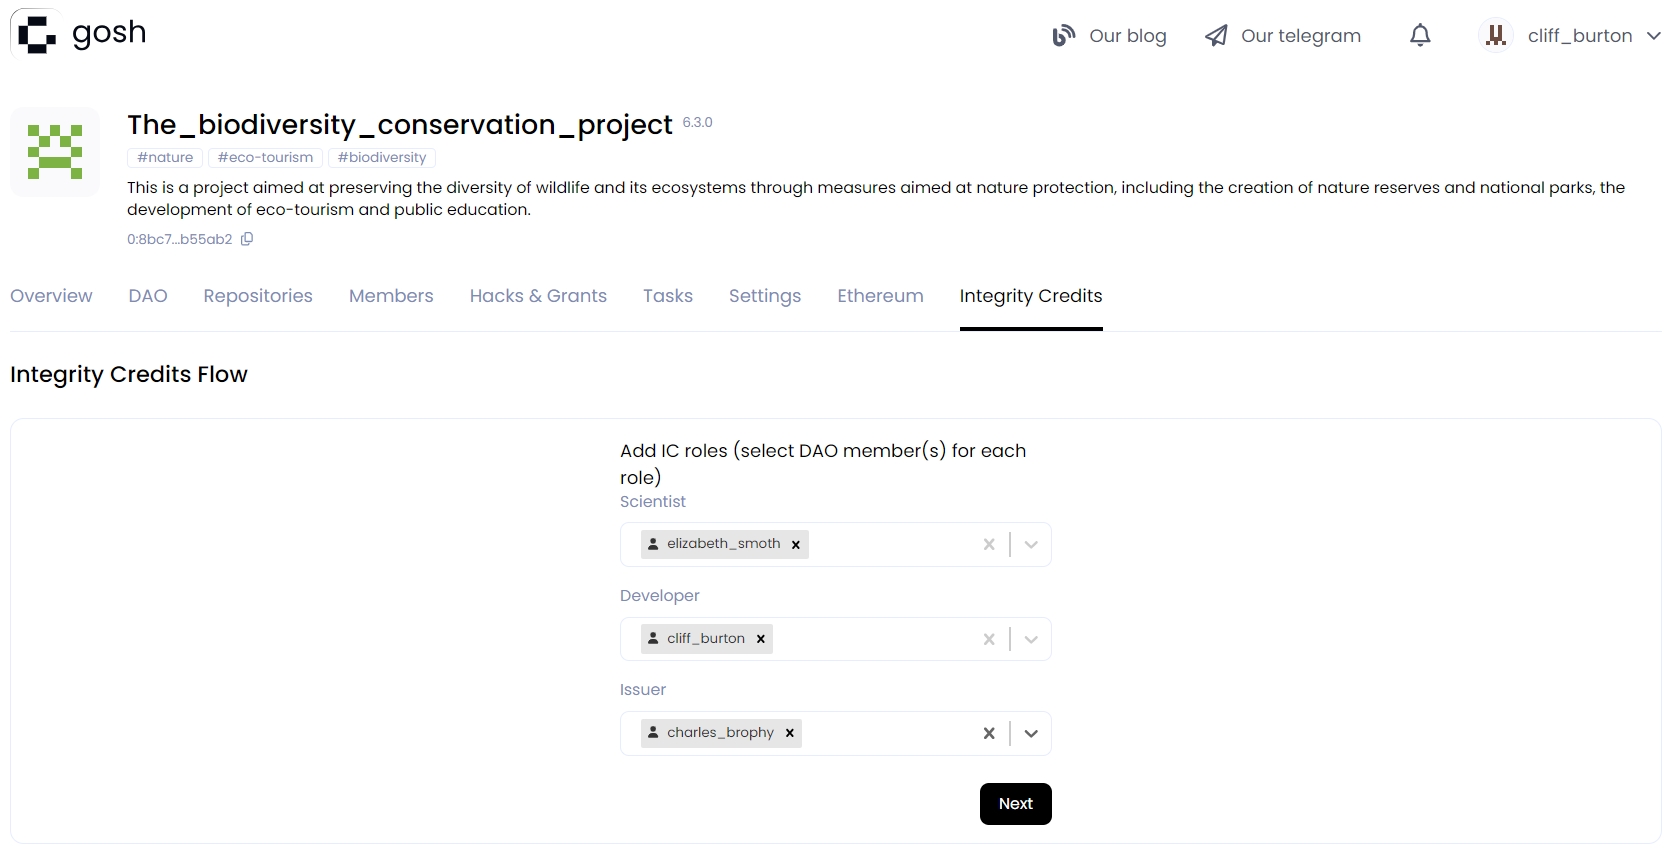Remove cliff_burton from Developer role
1671x852 pixels.
point(761,639)
